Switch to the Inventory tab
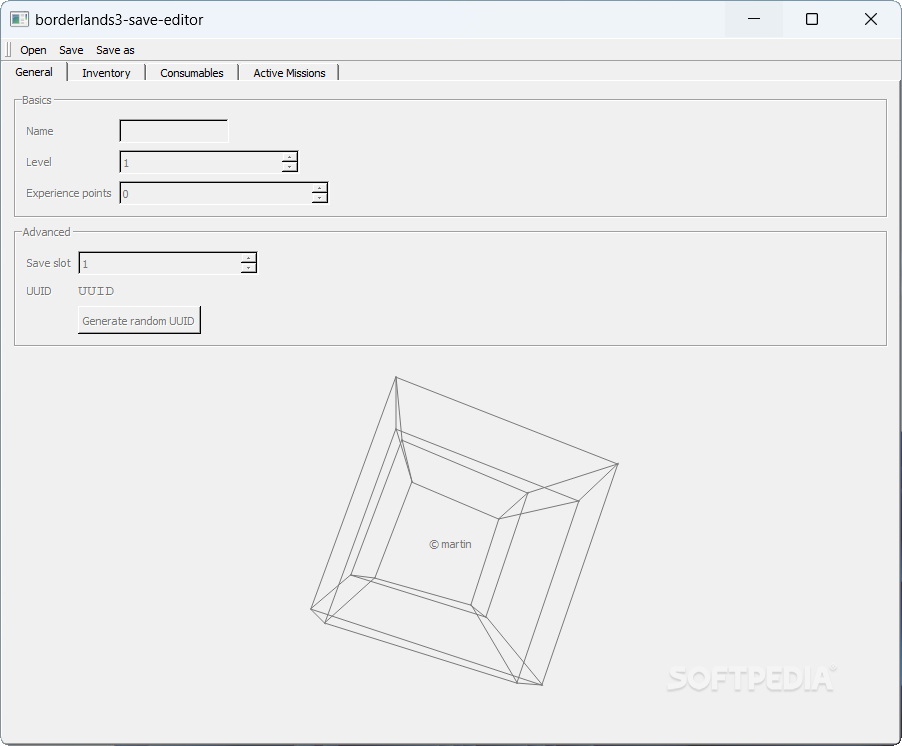 coord(106,73)
